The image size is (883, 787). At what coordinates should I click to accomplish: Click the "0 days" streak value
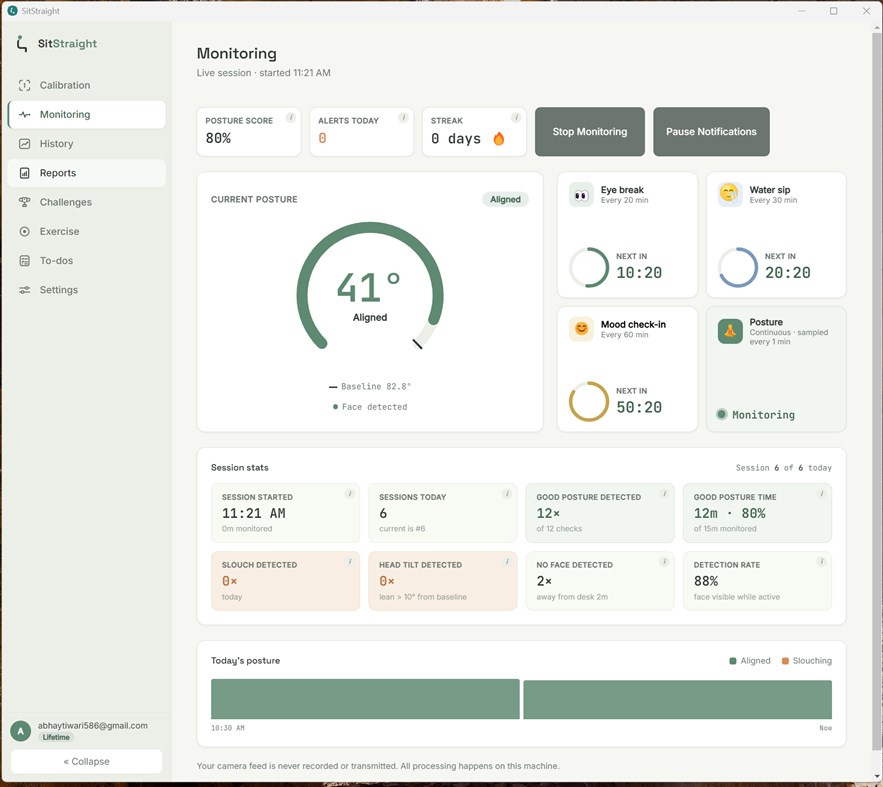[x=456, y=138]
